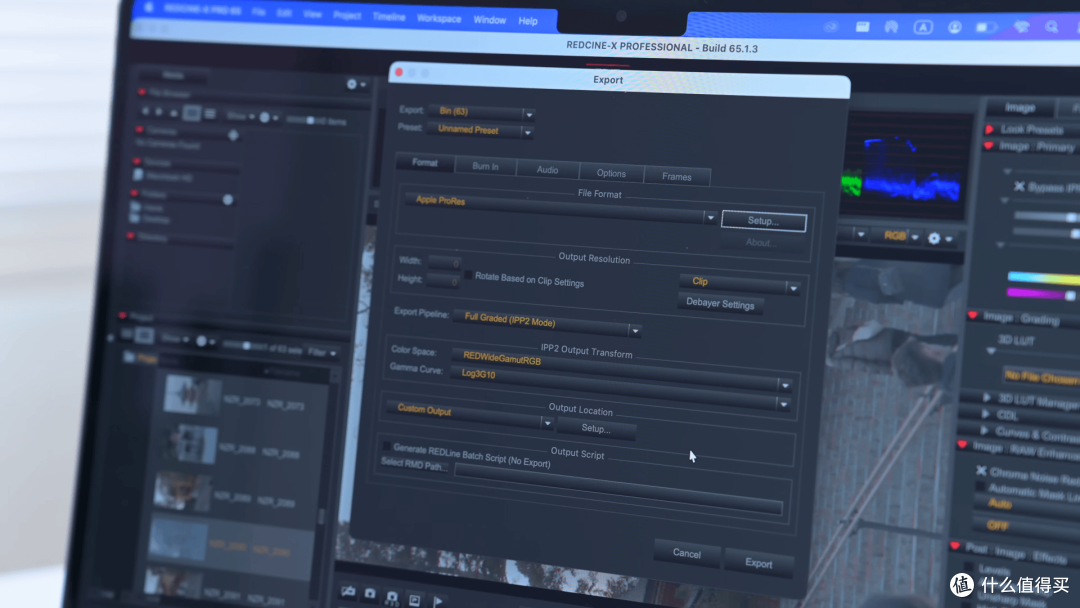The image size is (1080, 608).
Task: Select the N2R_2088 clip thumbnail
Action: point(188,444)
